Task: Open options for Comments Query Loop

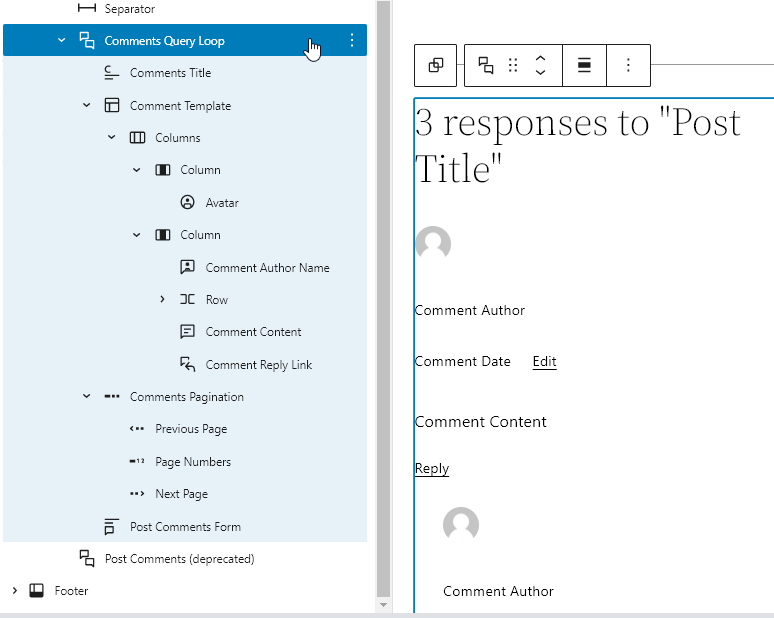Action: (x=351, y=41)
